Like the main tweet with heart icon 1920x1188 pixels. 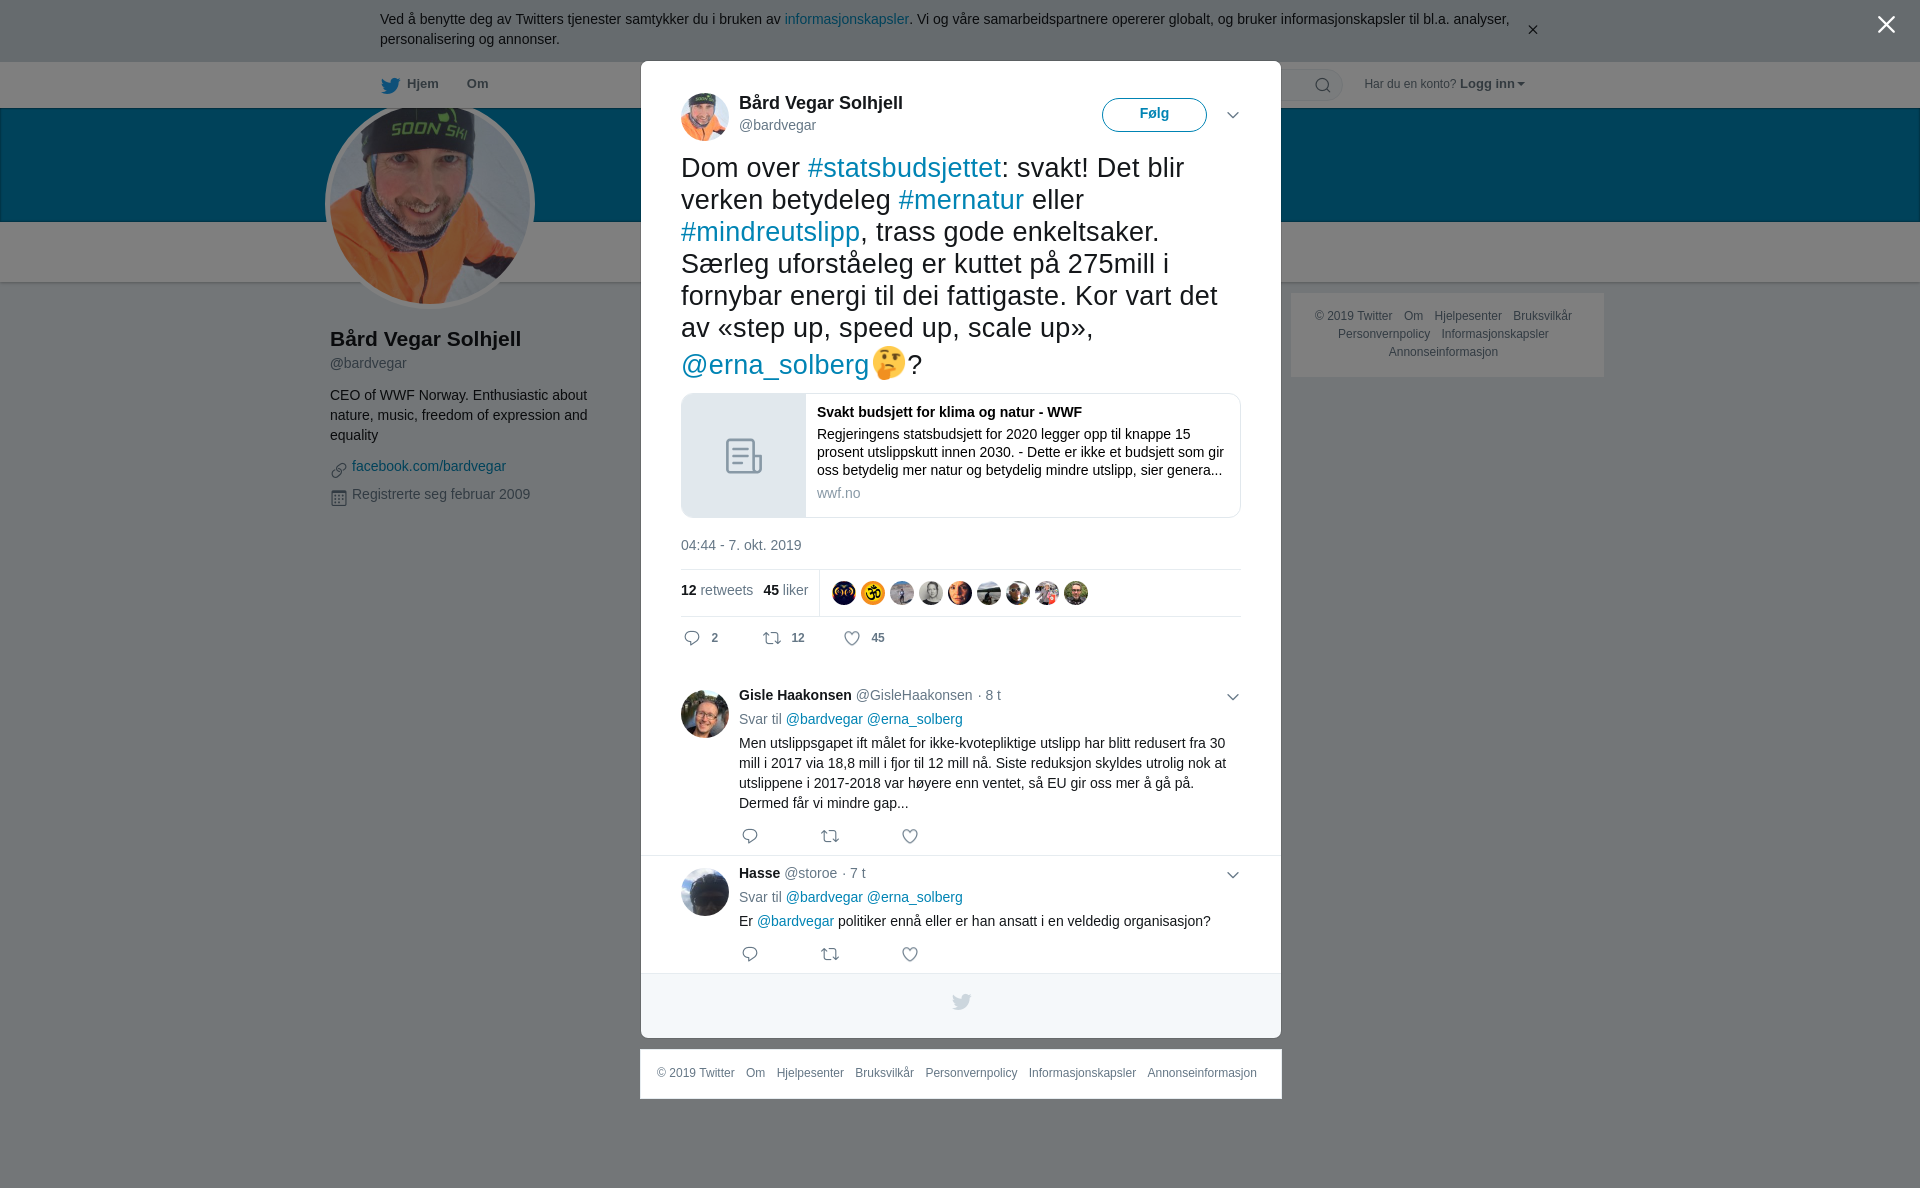point(852,638)
